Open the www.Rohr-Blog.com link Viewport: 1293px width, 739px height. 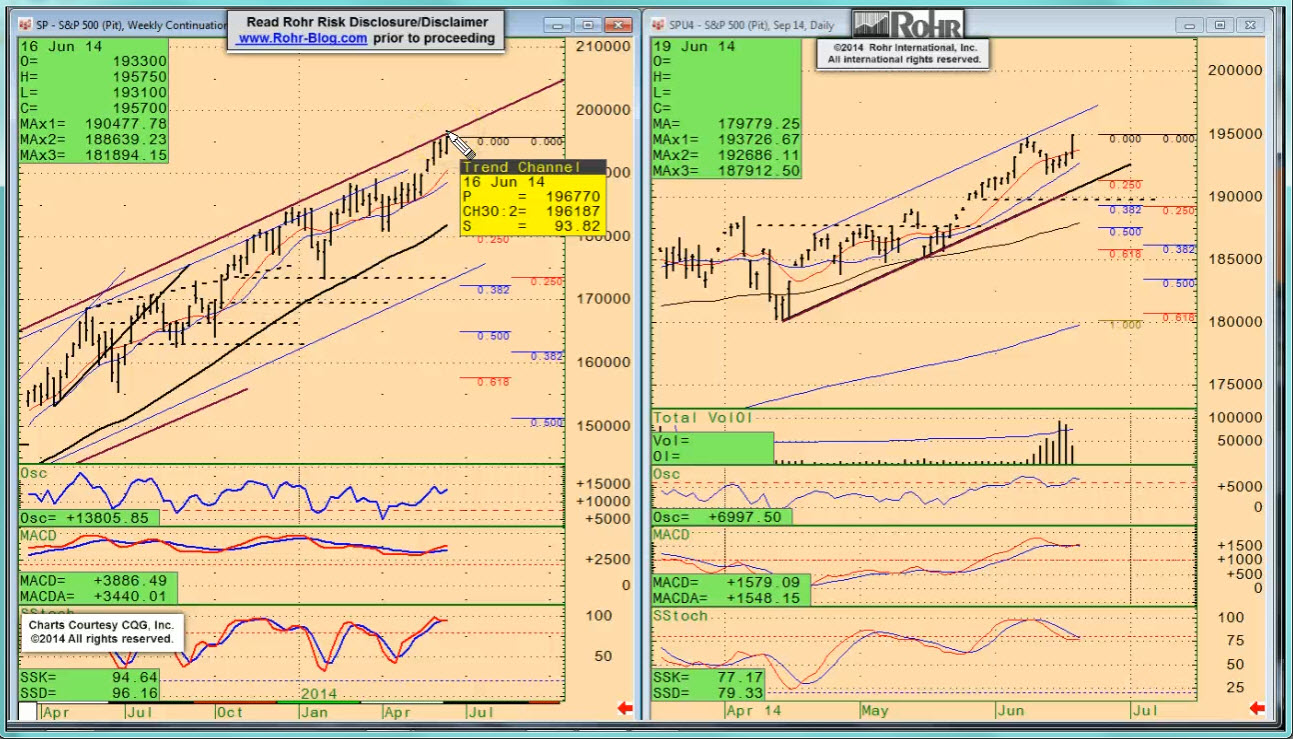click(302, 38)
